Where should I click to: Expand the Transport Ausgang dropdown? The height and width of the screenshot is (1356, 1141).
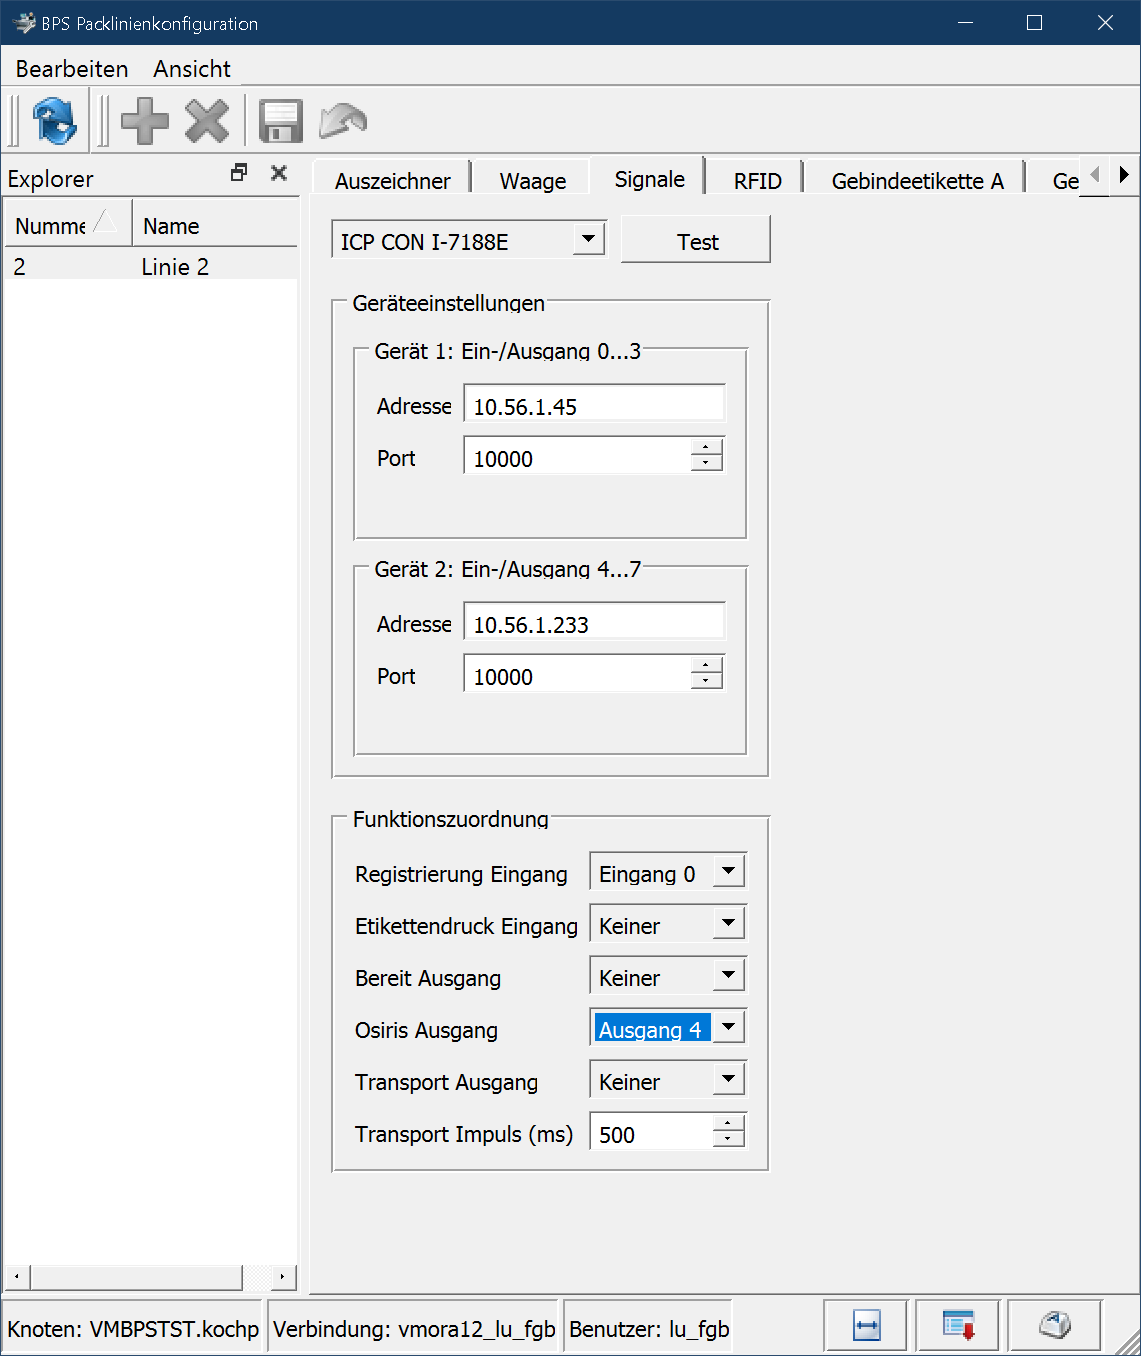[x=728, y=1079]
